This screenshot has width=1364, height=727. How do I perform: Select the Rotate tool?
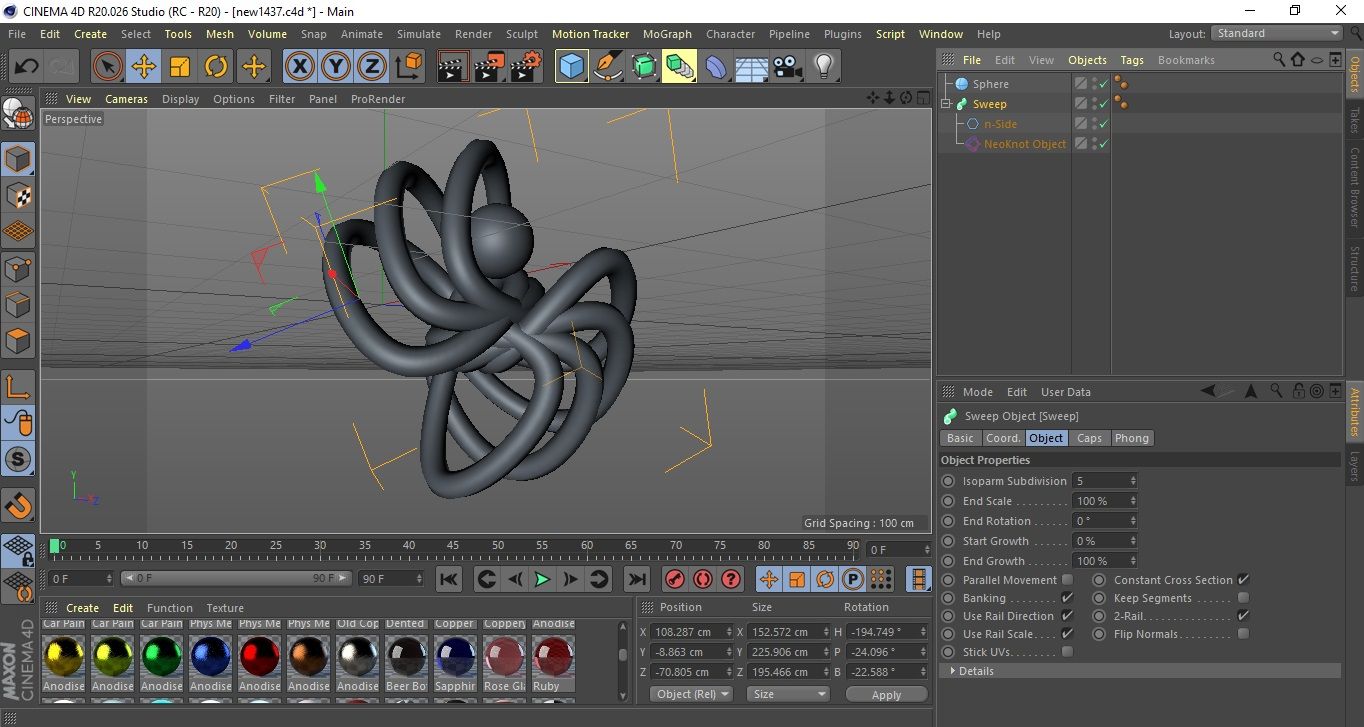pos(216,67)
